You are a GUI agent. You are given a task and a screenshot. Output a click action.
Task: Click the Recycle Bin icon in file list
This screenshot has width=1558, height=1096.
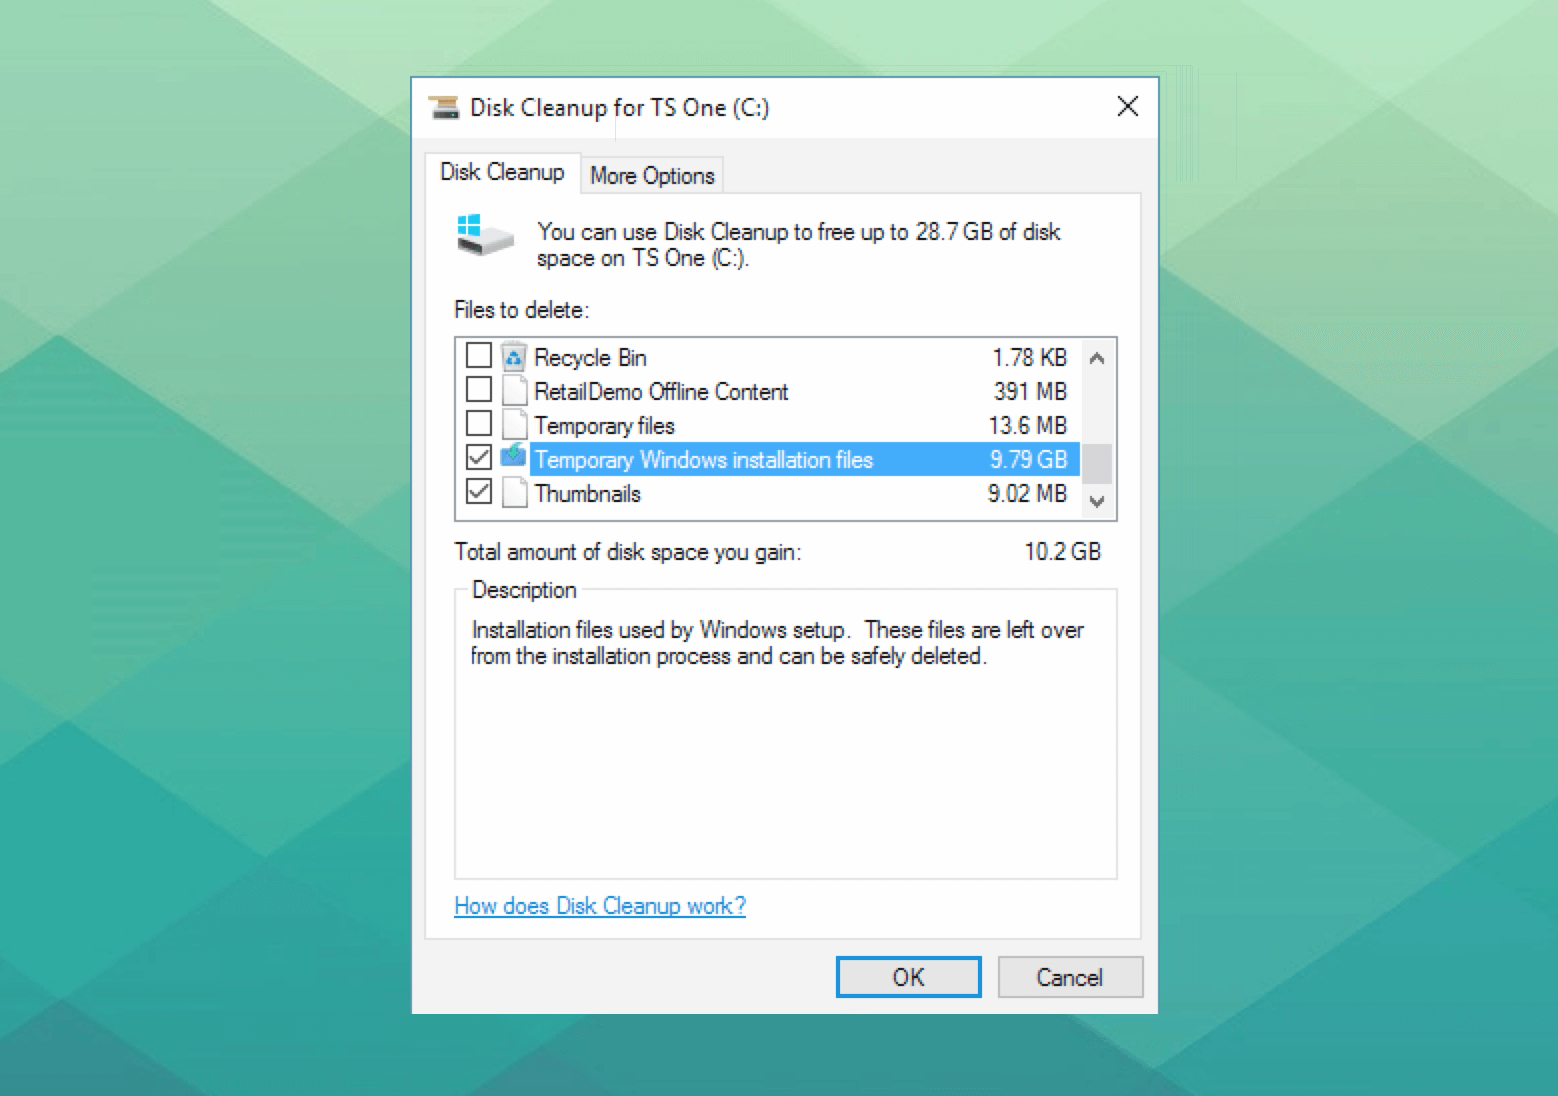[514, 356]
